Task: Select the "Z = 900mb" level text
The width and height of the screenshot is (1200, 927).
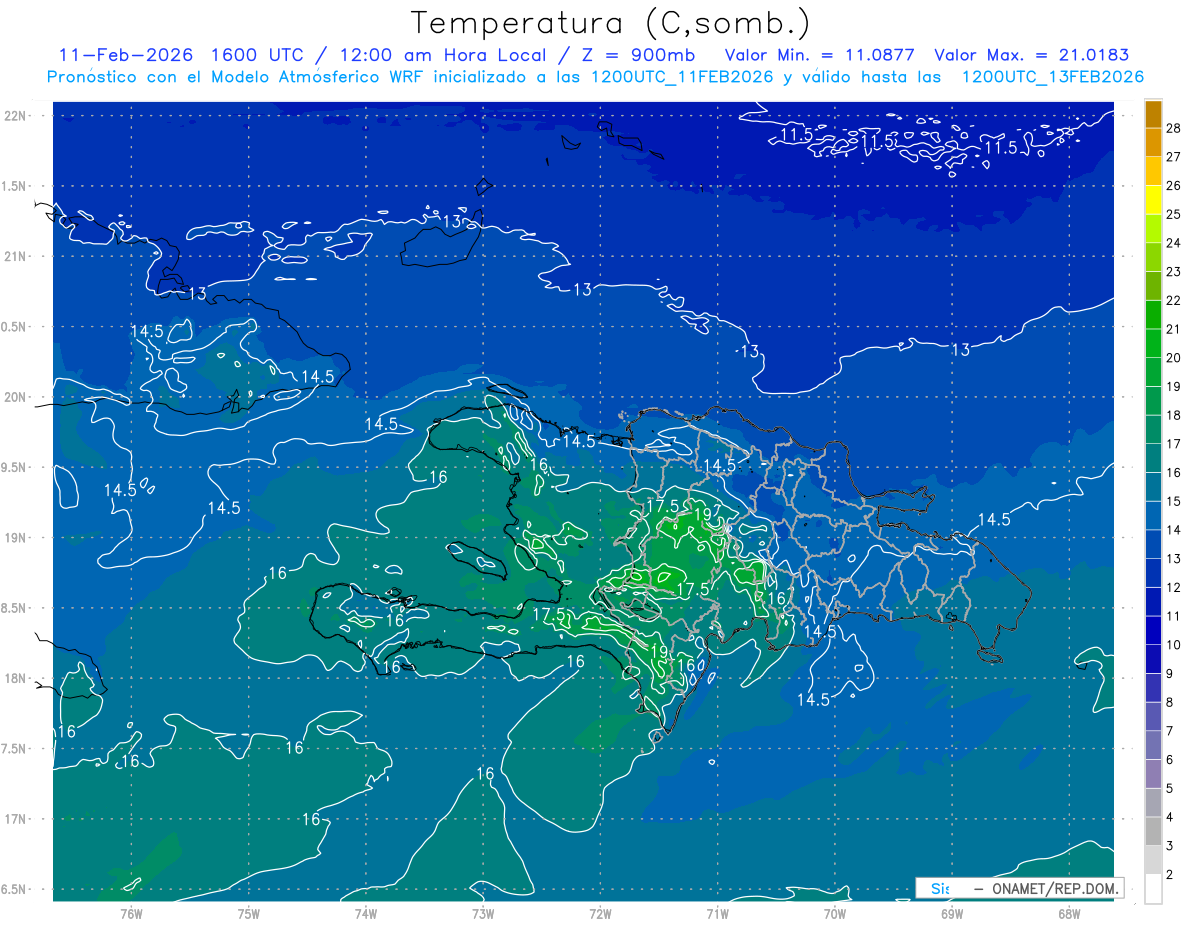Action: click(x=640, y=55)
